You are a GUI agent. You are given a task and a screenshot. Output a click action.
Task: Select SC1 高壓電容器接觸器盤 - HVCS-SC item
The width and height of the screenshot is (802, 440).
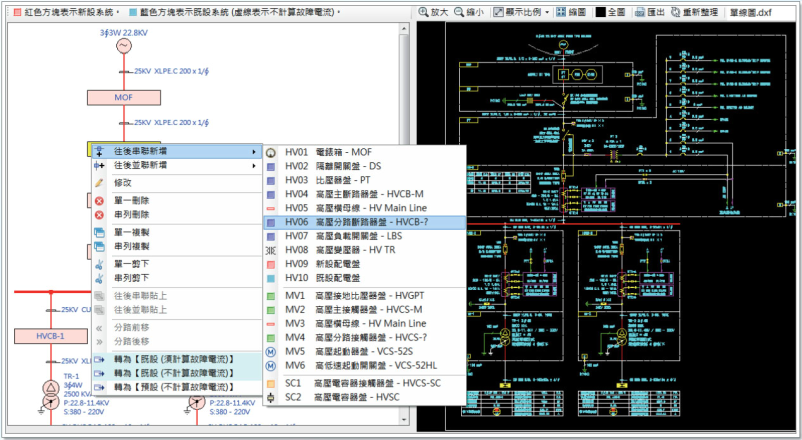click(365, 383)
